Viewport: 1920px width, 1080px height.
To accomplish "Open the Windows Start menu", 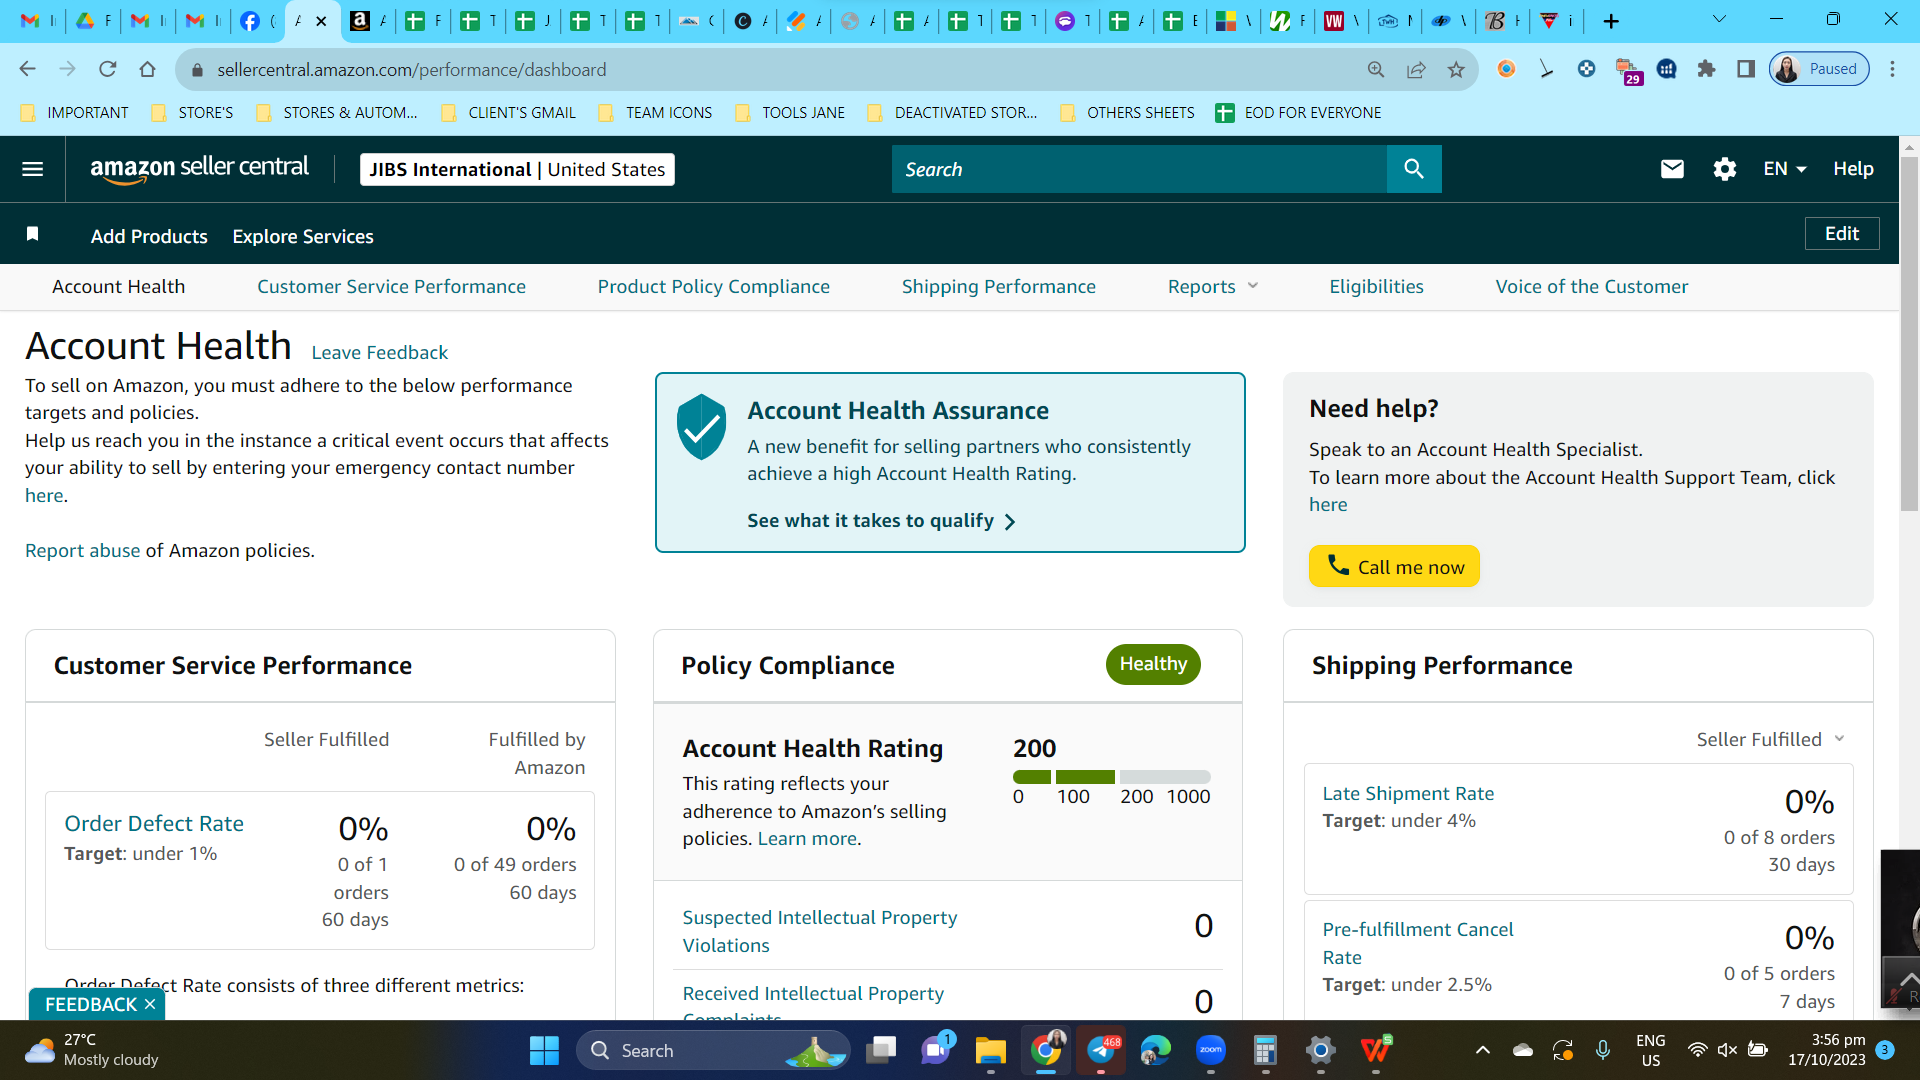I will 544,1050.
